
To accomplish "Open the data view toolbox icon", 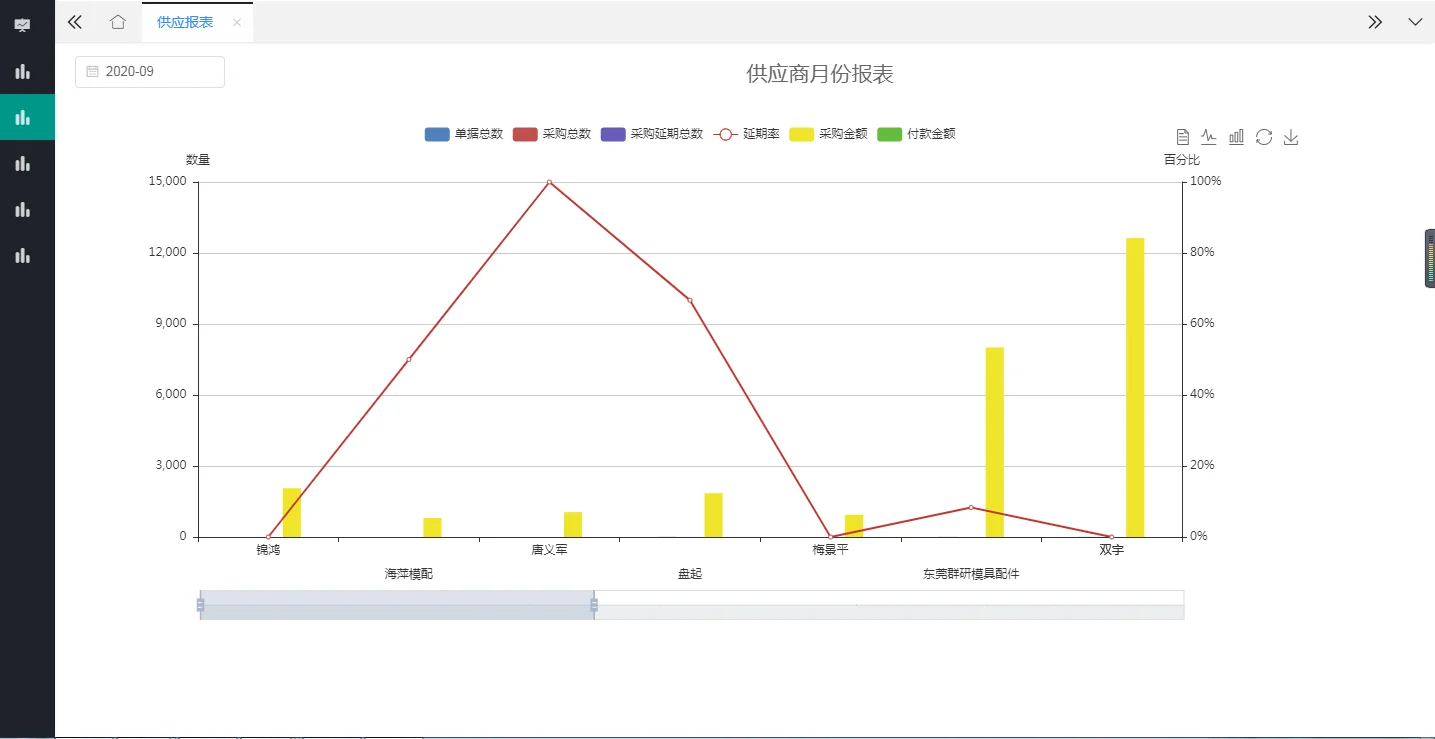I will pos(1182,137).
